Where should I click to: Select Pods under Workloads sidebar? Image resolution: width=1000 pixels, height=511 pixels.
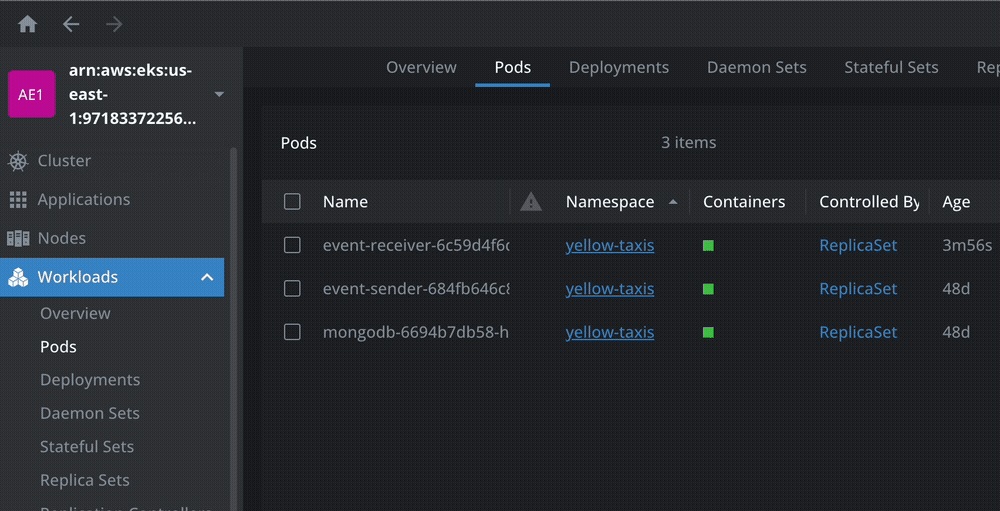58,346
